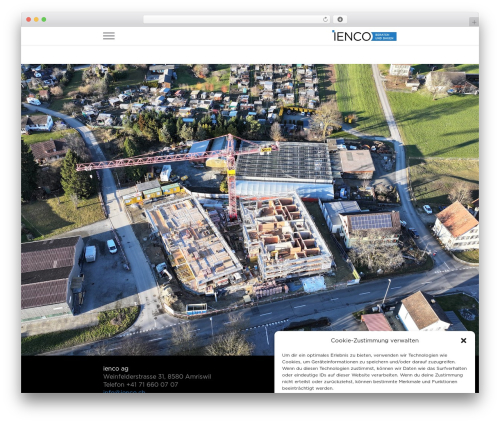Click 'Cookie-Zustimmung verwalten' dialog title
This screenshot has height=423, width=500.
pos(375,340)
